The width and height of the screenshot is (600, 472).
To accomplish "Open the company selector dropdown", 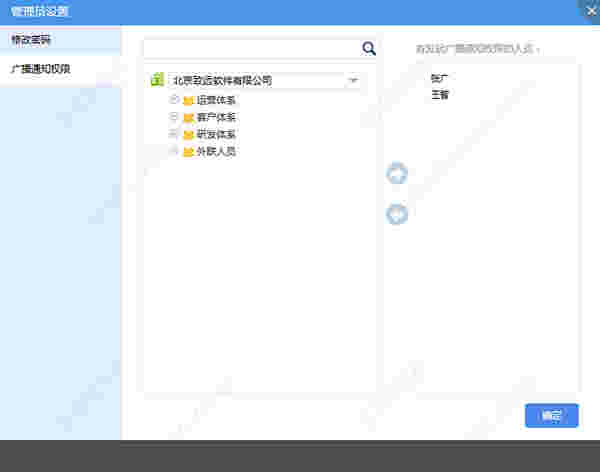I will click(353, 80).
